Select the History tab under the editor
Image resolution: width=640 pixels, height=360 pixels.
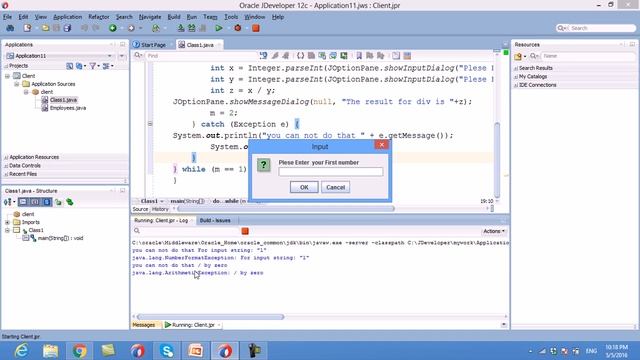pyautogui.click(x=160, y=209)
